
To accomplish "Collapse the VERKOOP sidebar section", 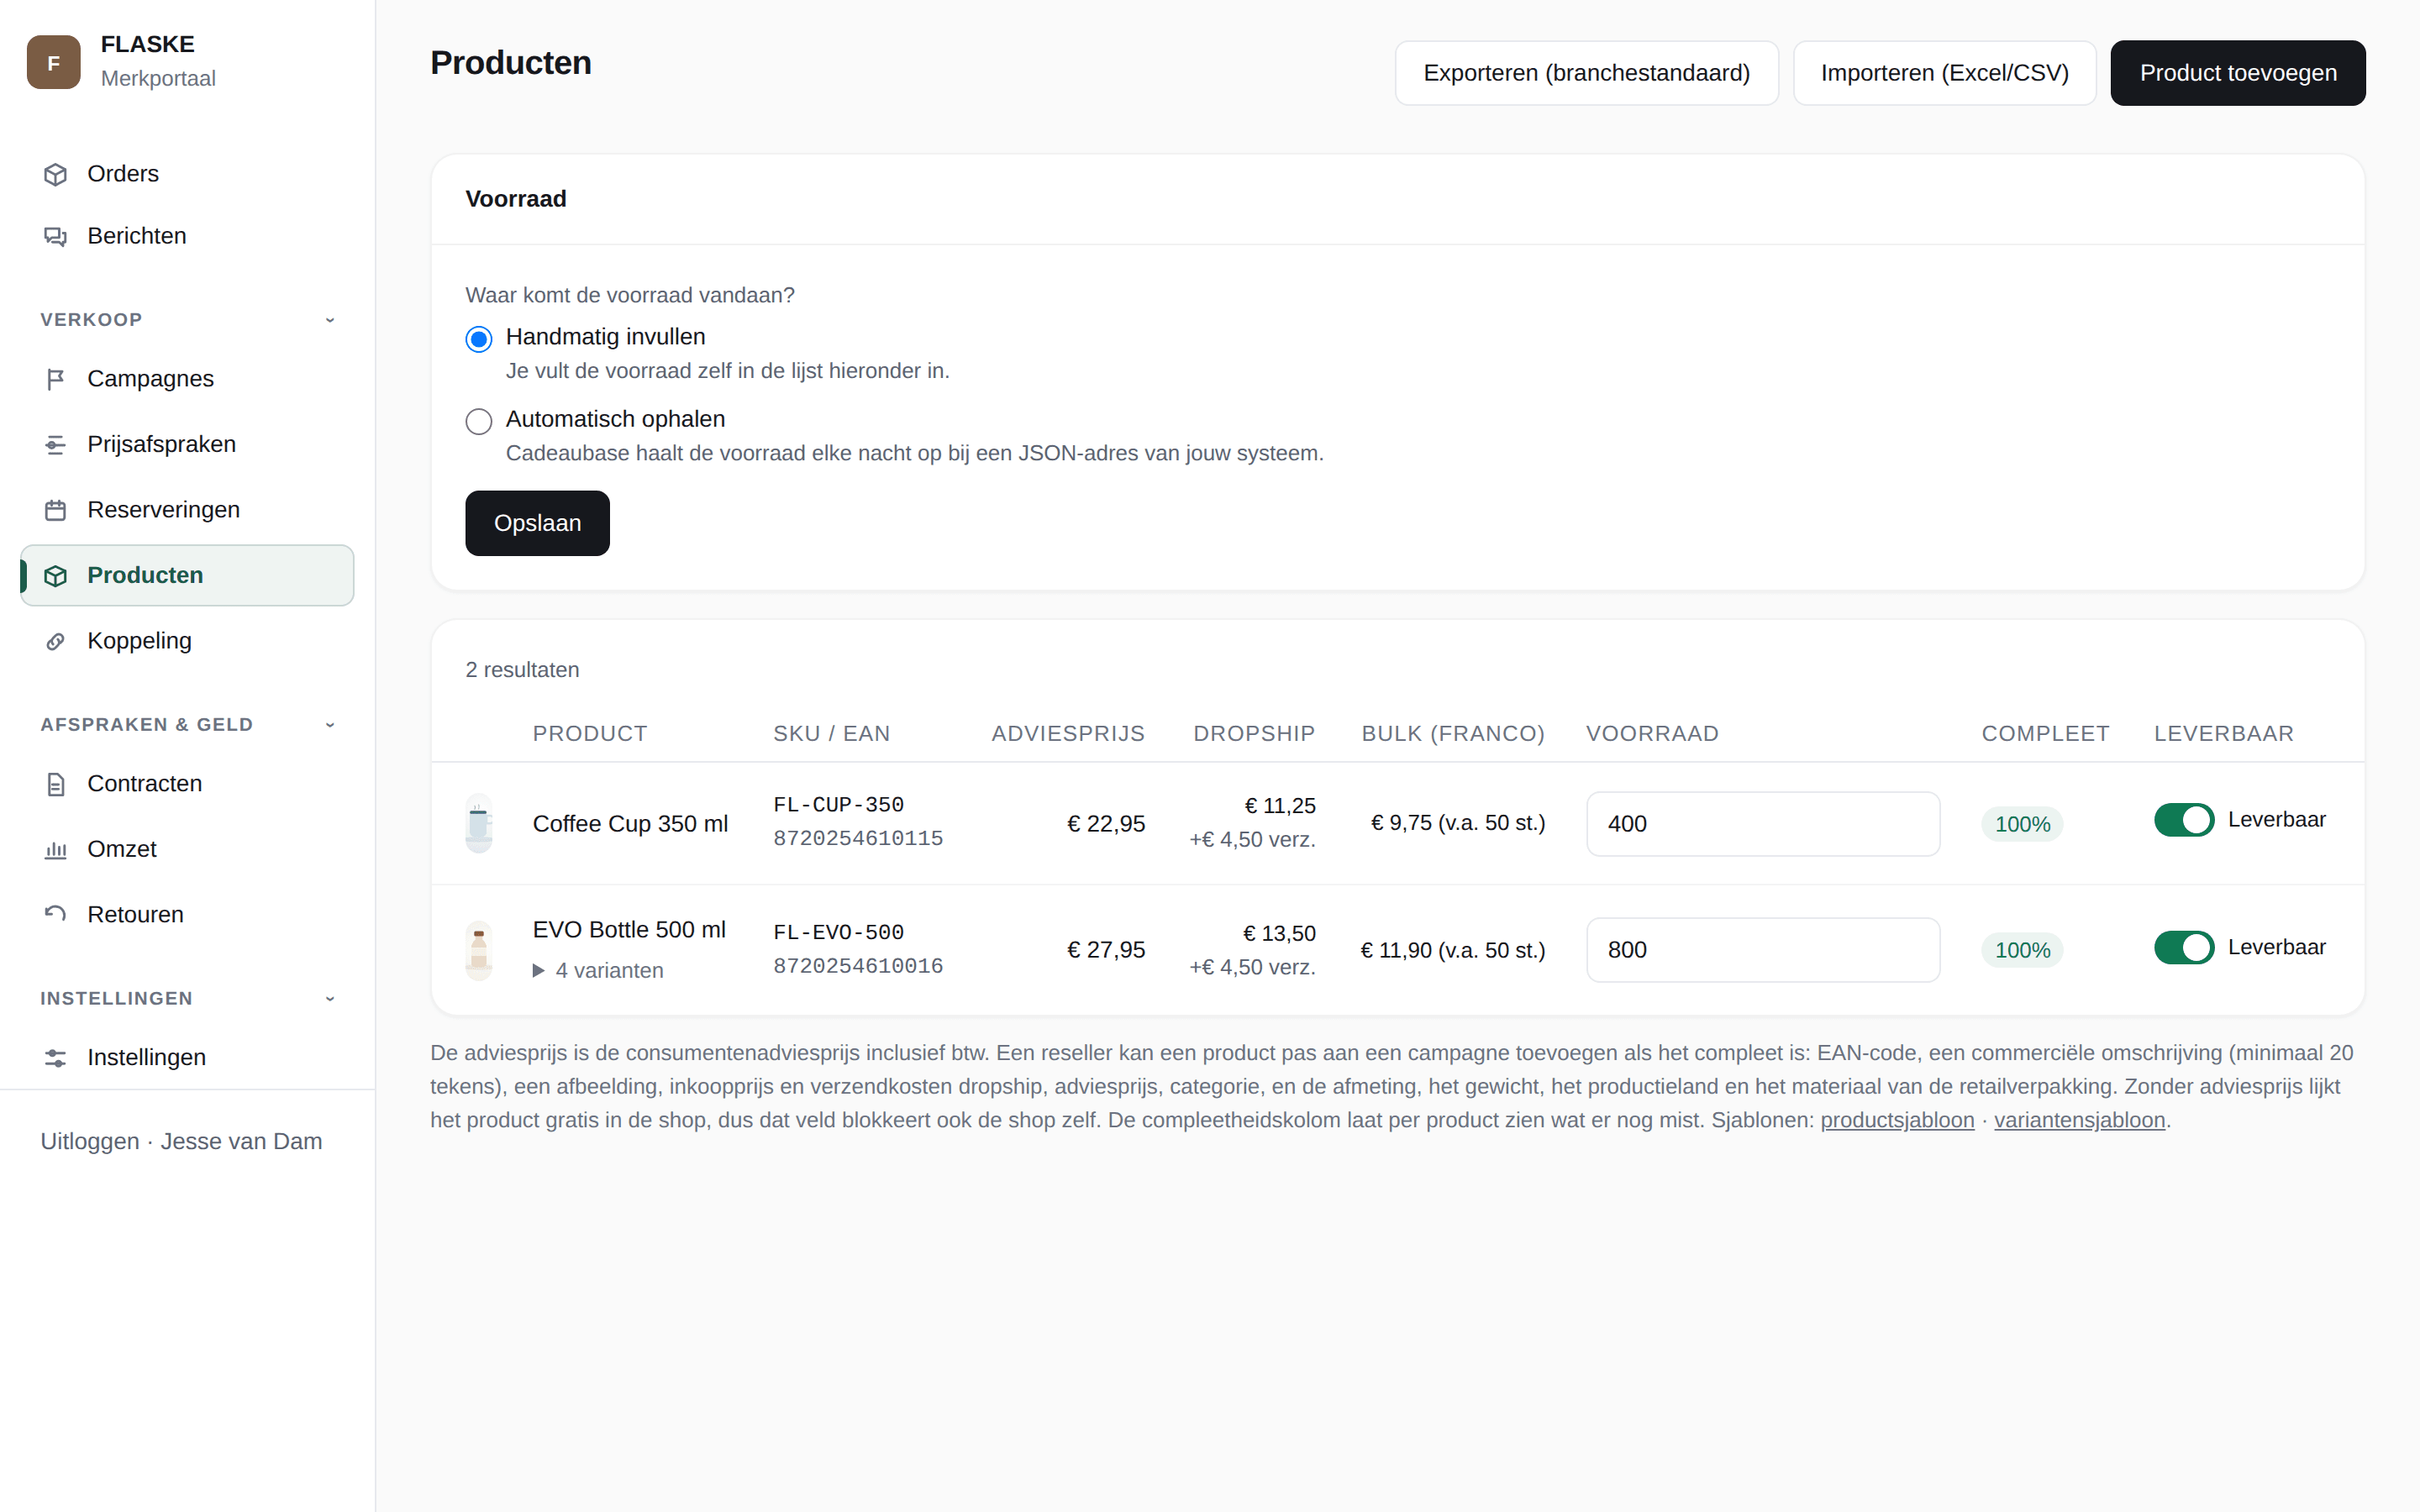I will click(330, 320).
